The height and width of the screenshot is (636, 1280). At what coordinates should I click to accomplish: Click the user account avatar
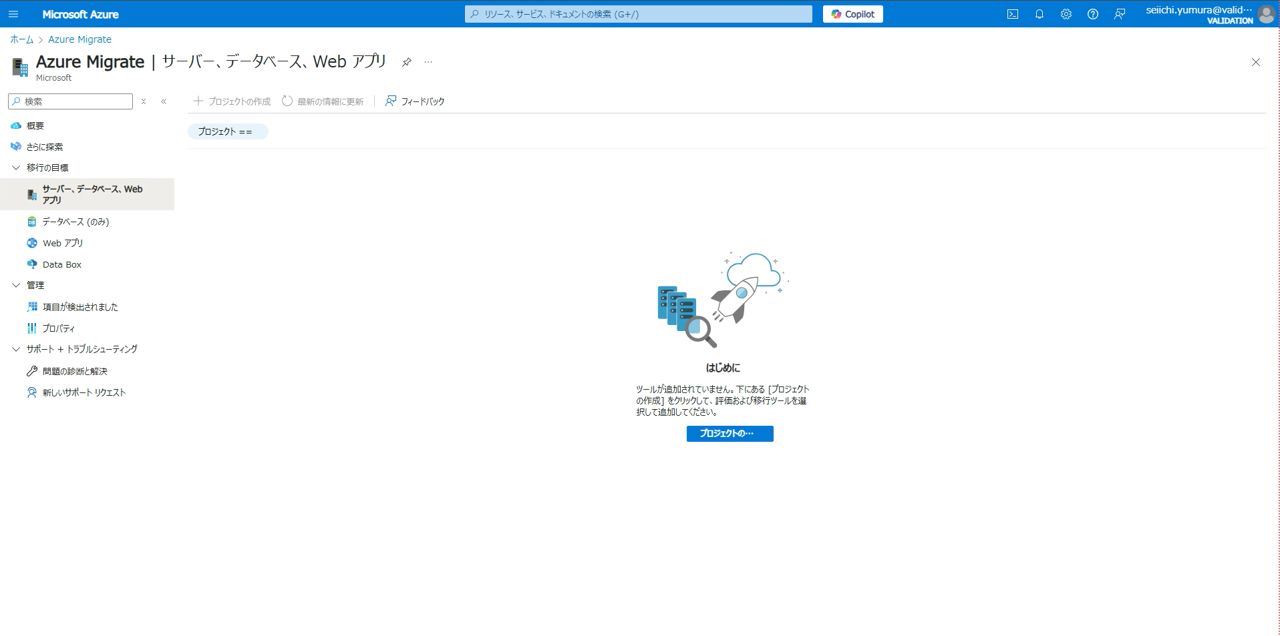click(x=1266, y=14)
